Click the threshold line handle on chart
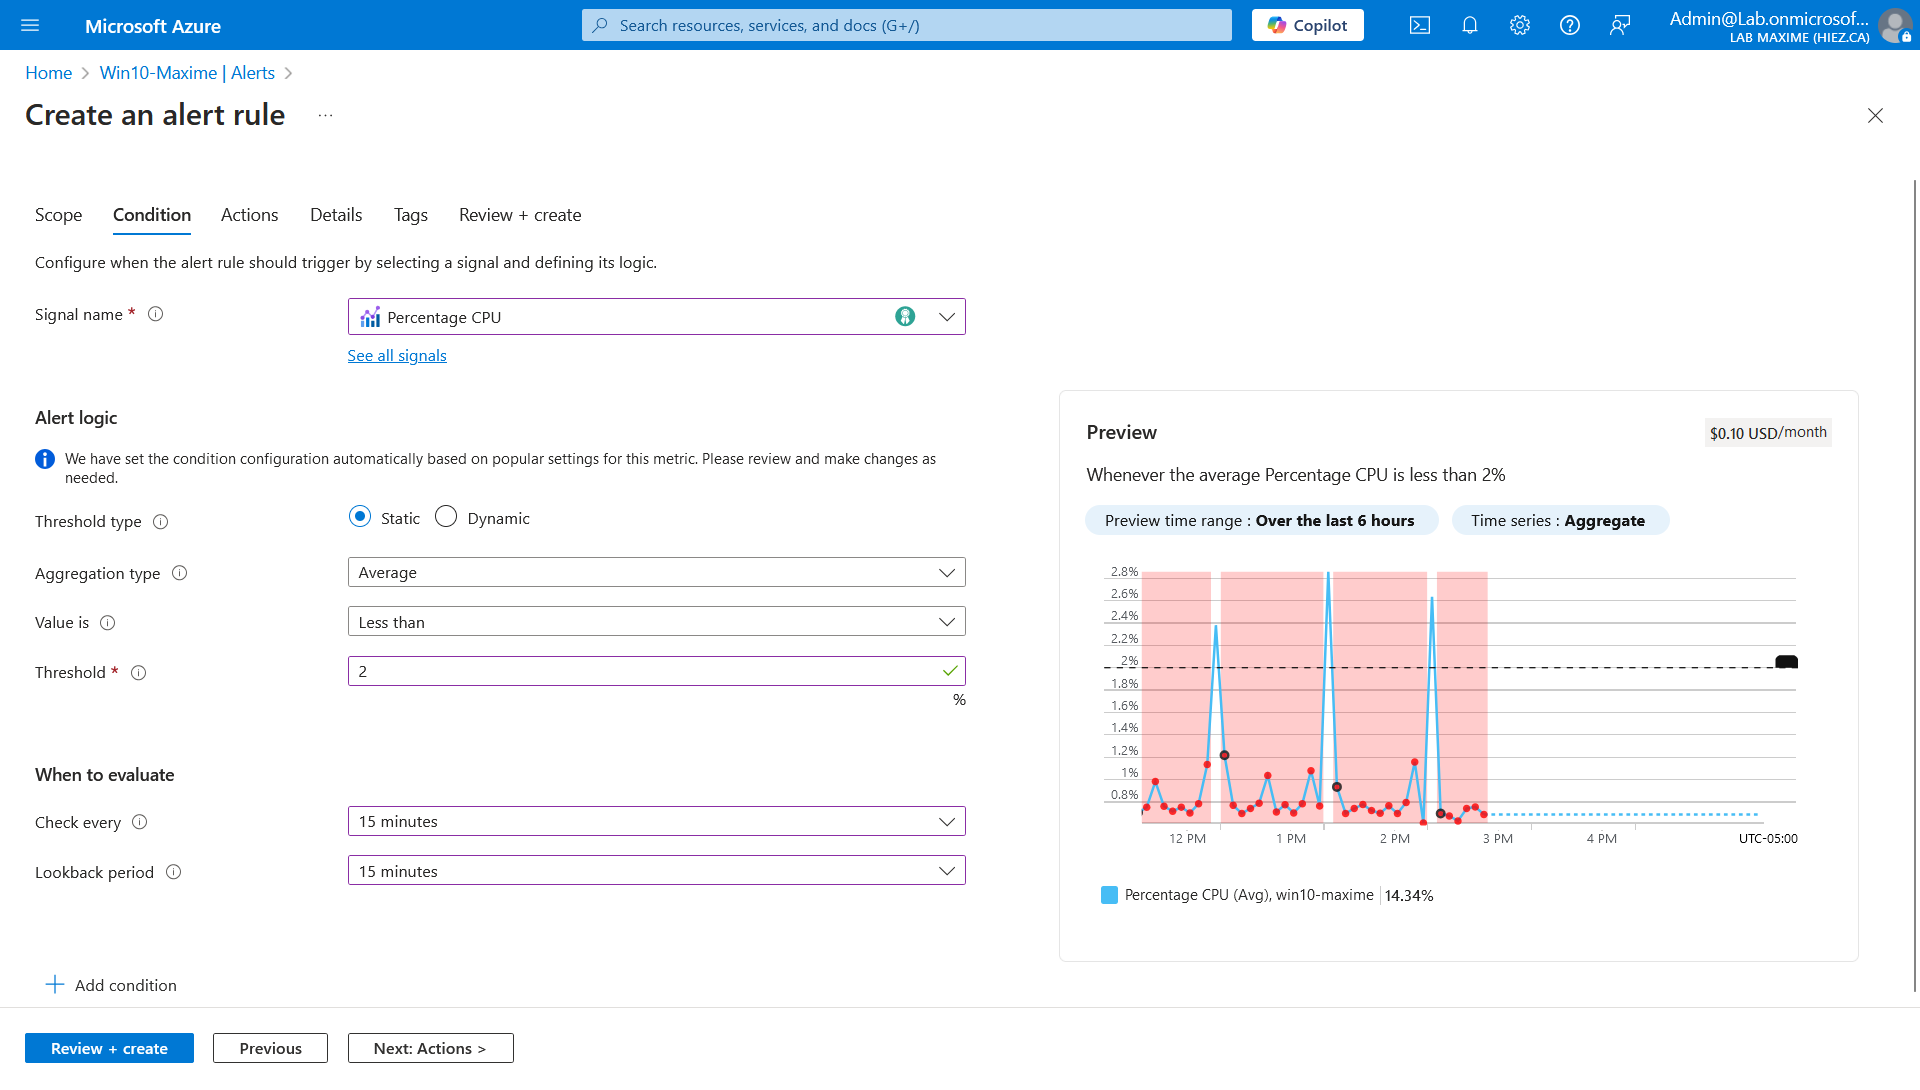The width and height of the screenshot is (1920, 1090). tap(1786, 662)
